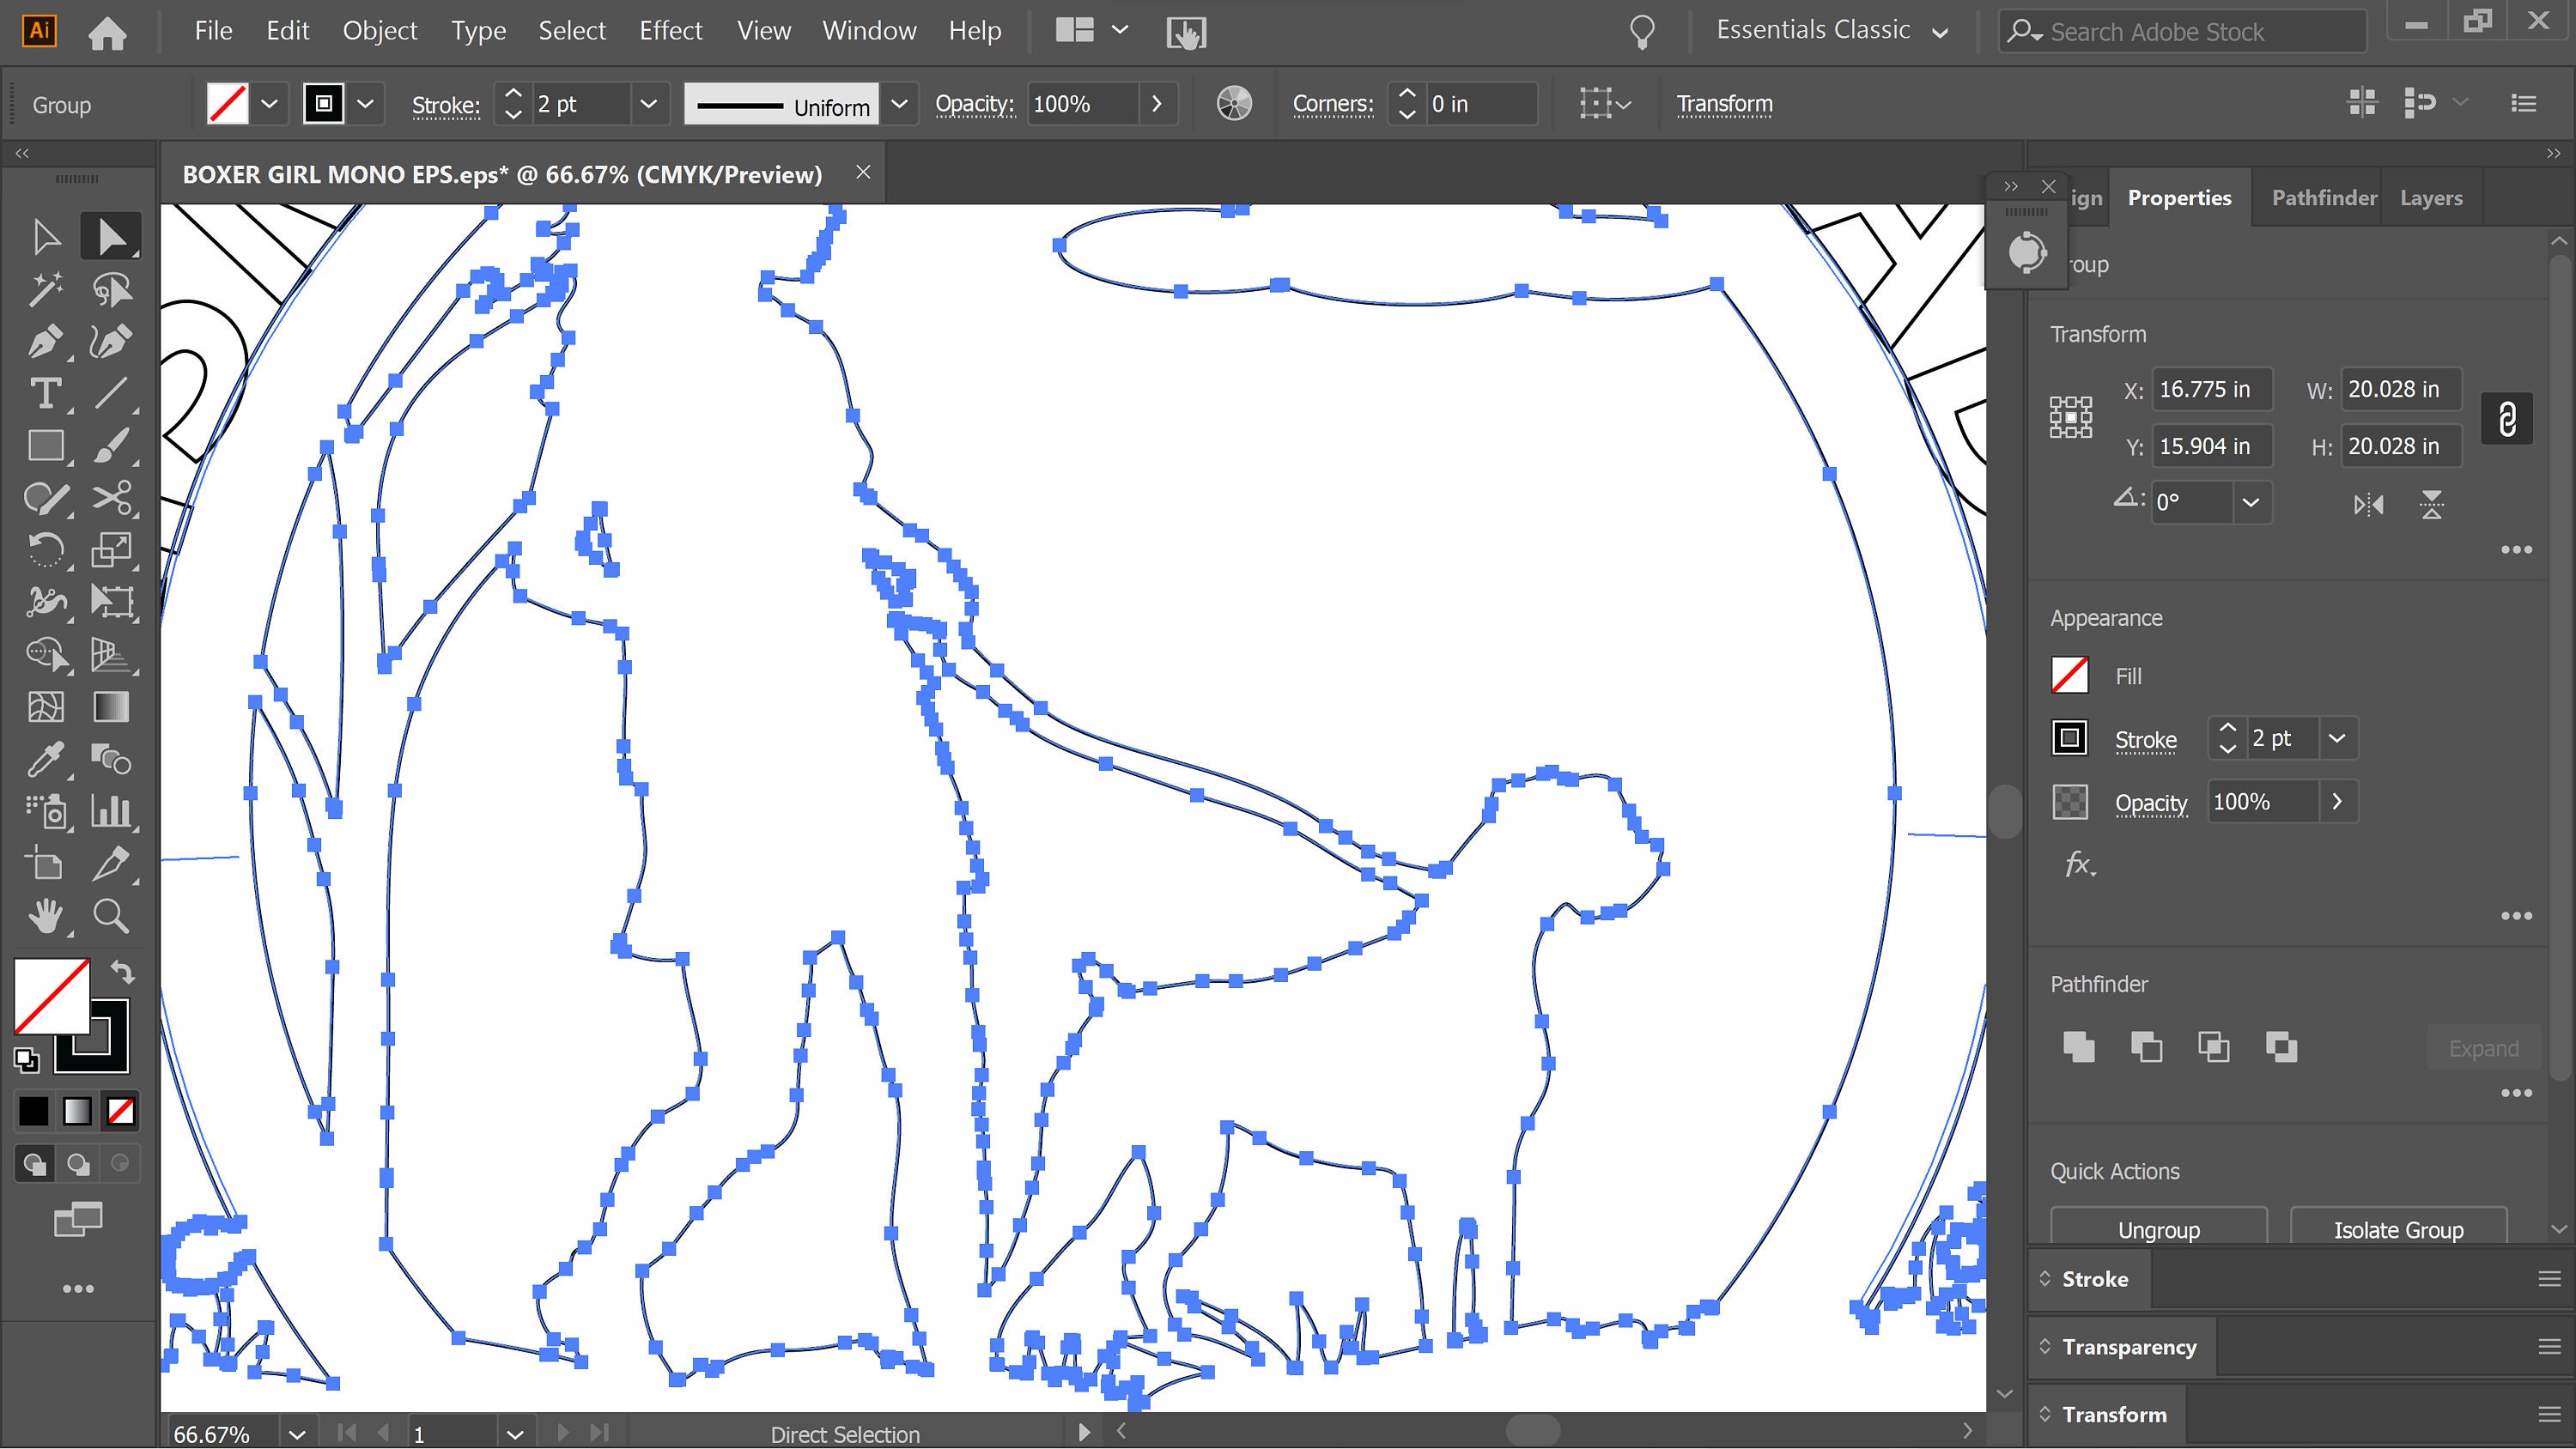2576x1449 pixels.
Task: Swap the fill and stroke colors
Action: click(124, 971)
